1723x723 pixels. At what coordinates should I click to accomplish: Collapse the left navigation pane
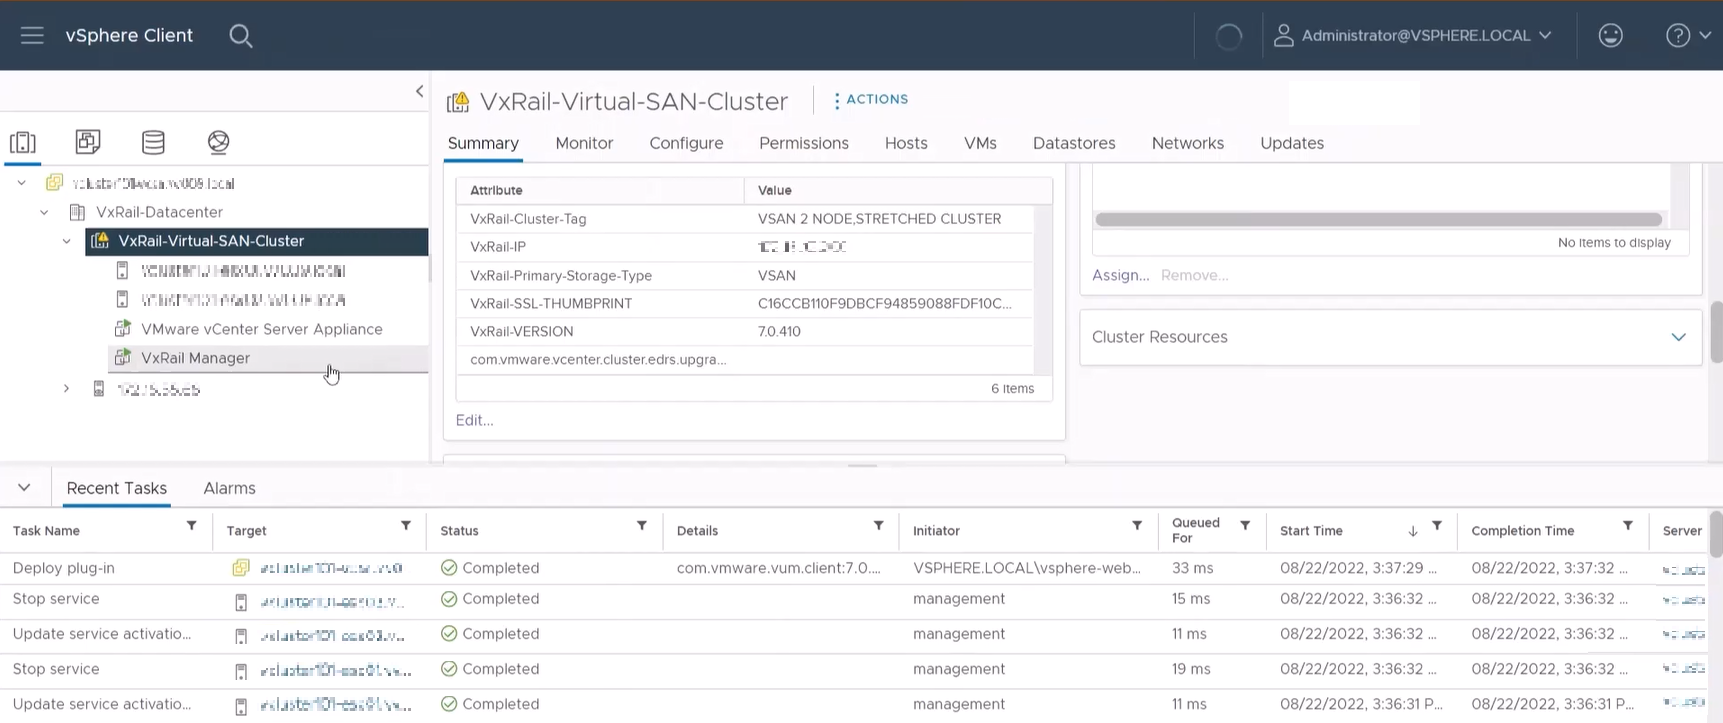[419, 92]
